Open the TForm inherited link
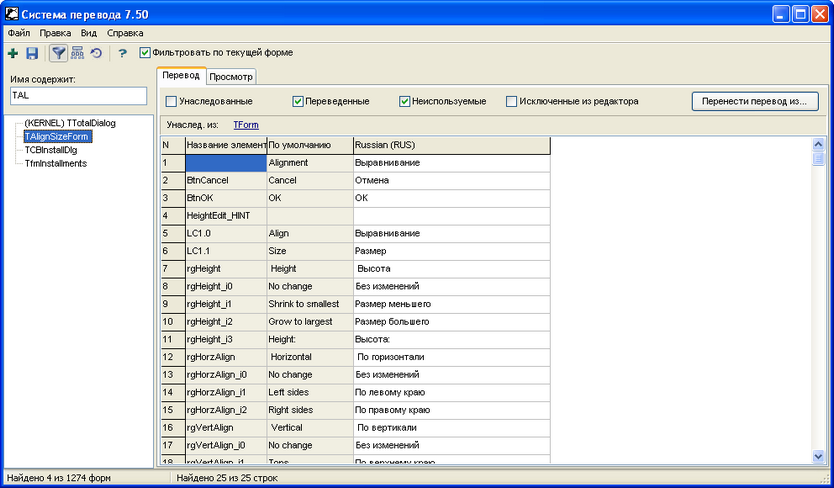Viewport: 834px width, 488px height. coord(246,125)
